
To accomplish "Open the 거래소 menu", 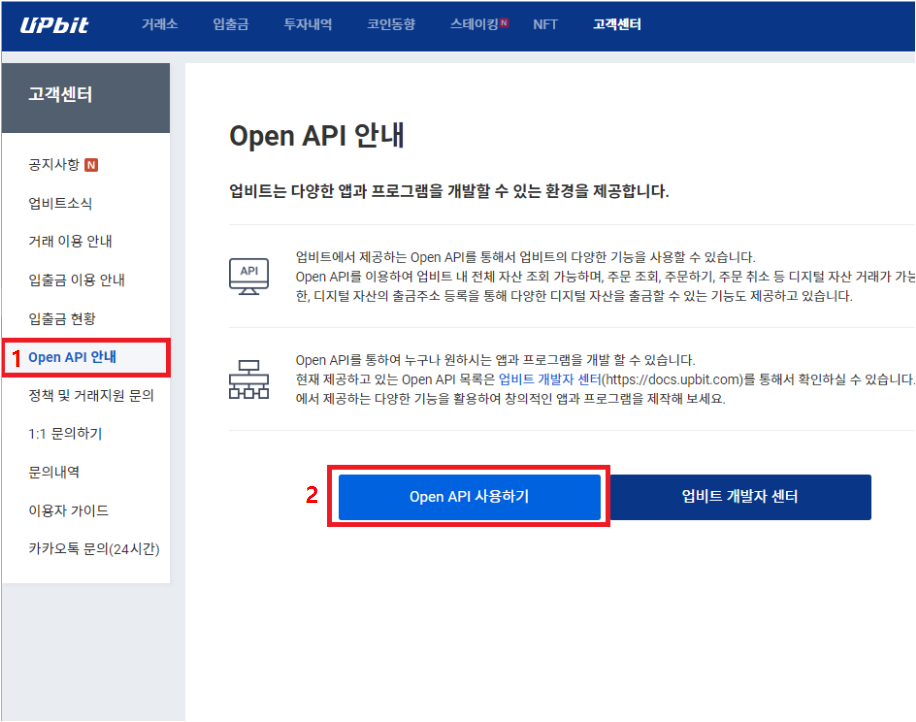I will coord(159,25).
